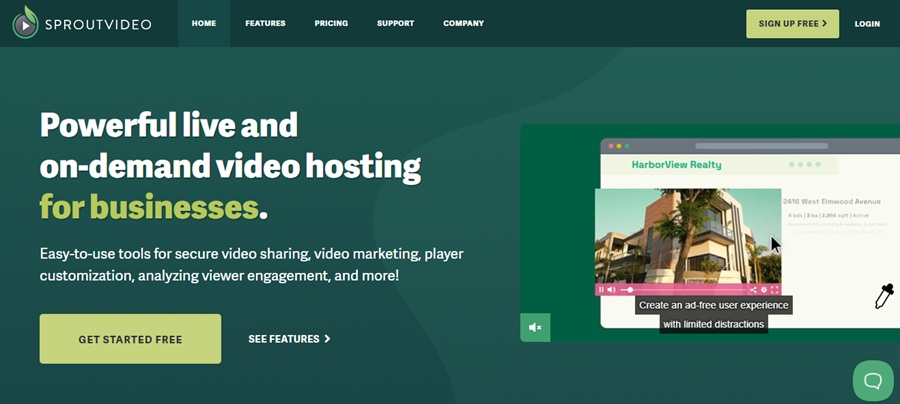Click the eyedropper icon in demo video
The image size is (900, 404).
[x=884, y=296]
